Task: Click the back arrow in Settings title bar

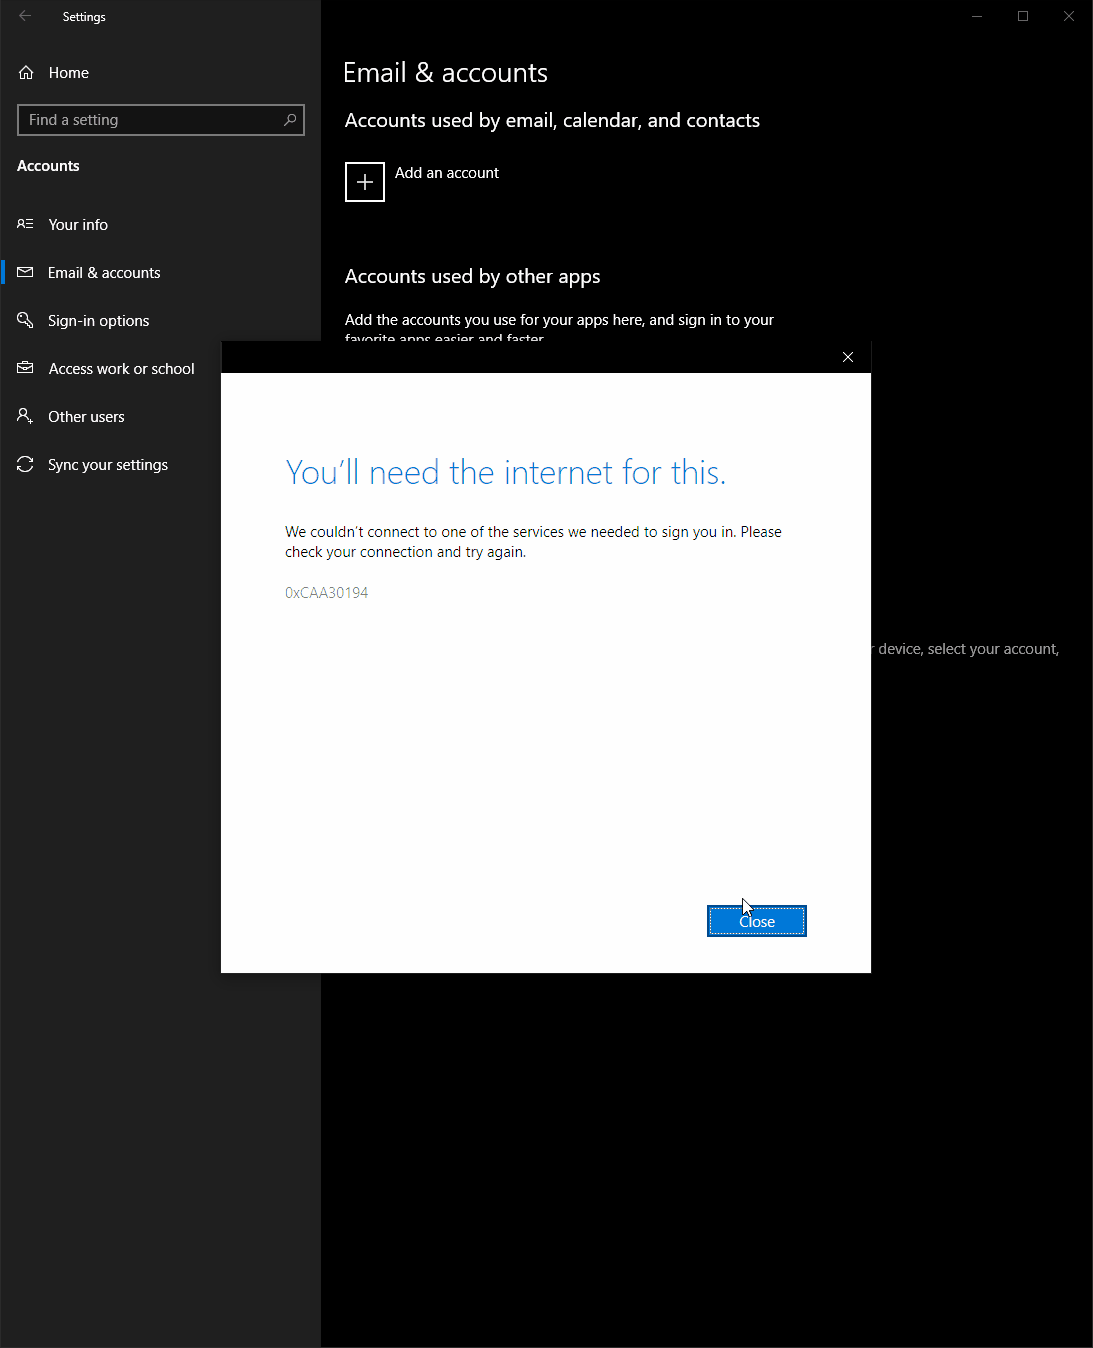Action: (x=25, y=16)
